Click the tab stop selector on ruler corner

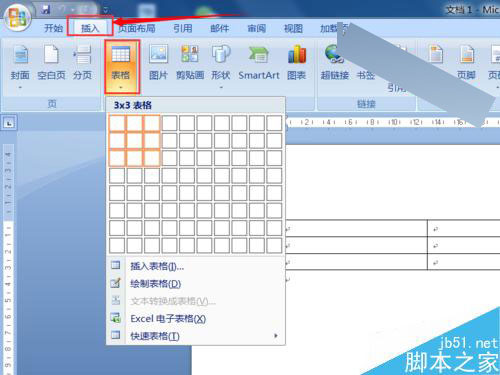click(9, 123)
